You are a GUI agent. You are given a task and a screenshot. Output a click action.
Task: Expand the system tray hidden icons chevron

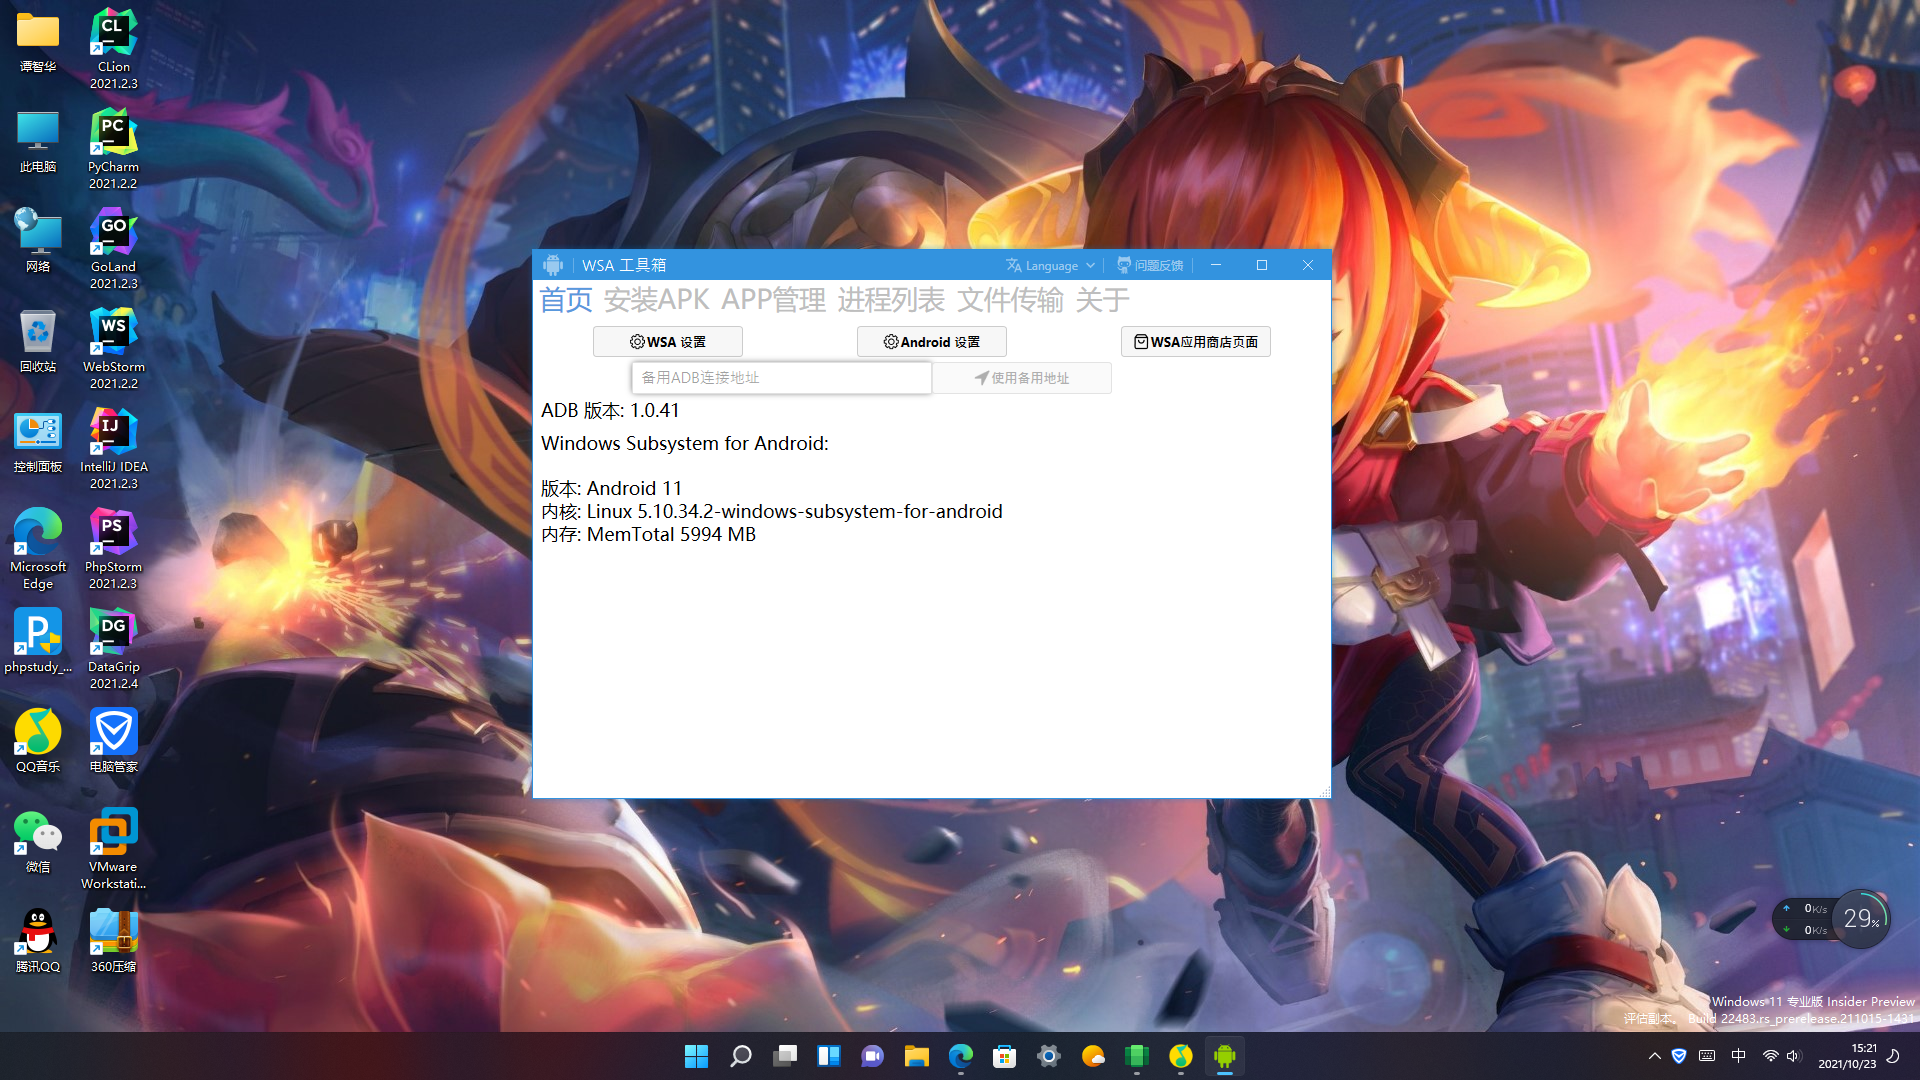pyautogui.click(x=1654, y=1056)
